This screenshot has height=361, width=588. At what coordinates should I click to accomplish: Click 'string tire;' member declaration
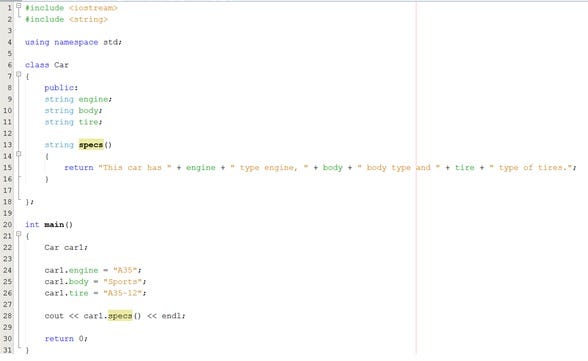[73, 122]
